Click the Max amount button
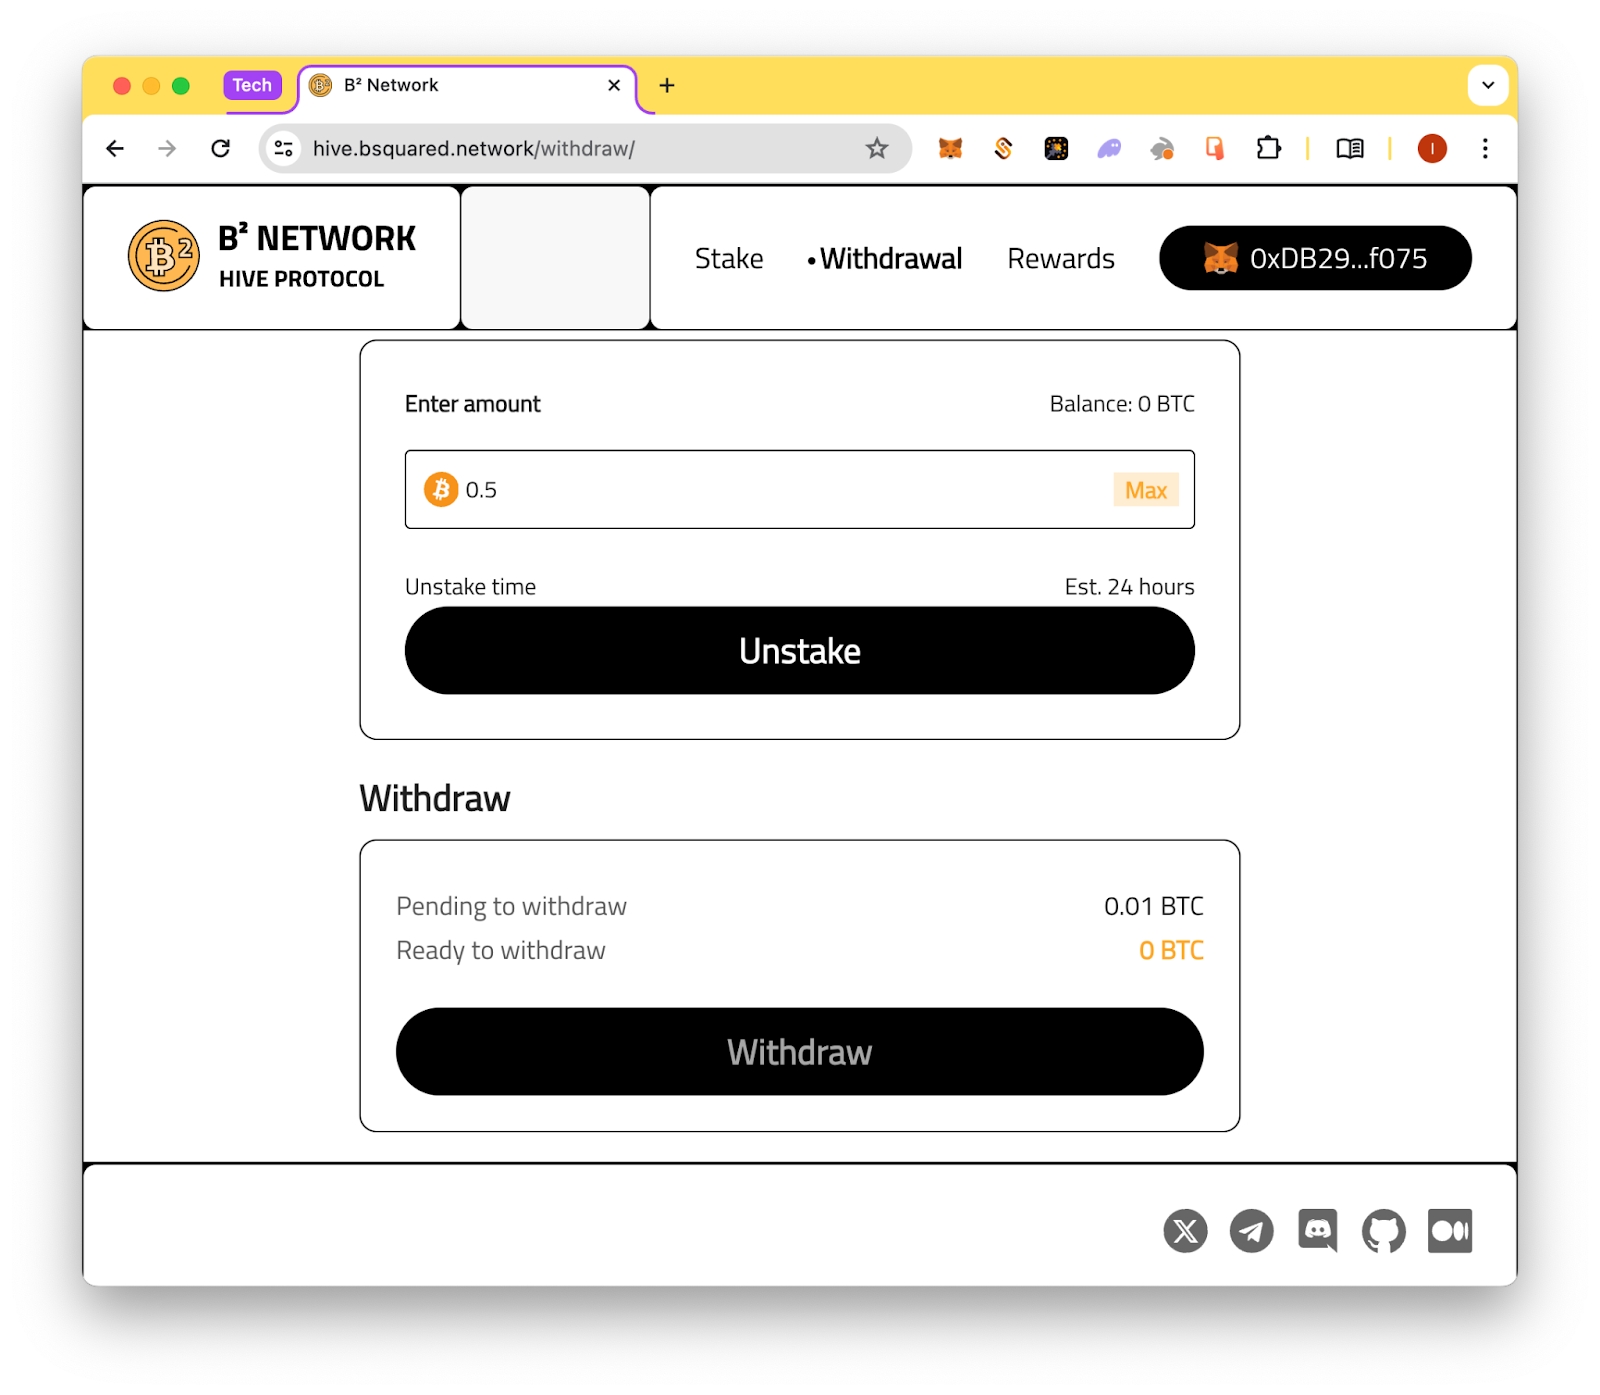1600x1395 pixels. 1146,490
